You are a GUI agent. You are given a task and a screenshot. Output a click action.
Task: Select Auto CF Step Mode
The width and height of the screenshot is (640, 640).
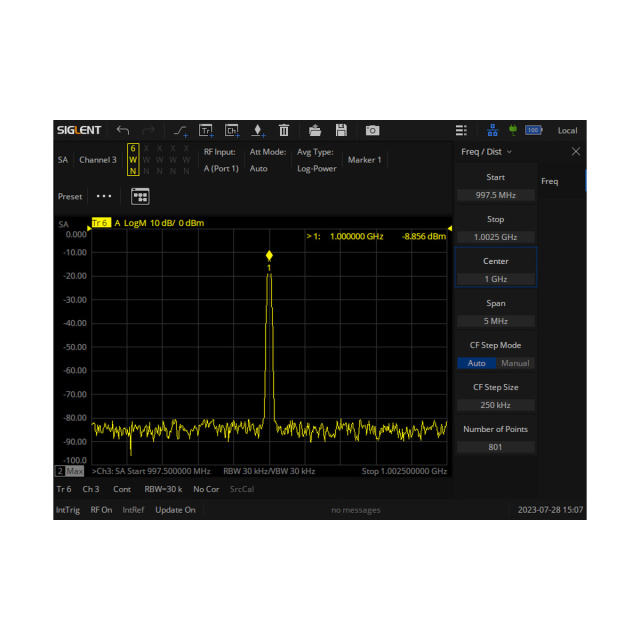click(x=476, y=363)
